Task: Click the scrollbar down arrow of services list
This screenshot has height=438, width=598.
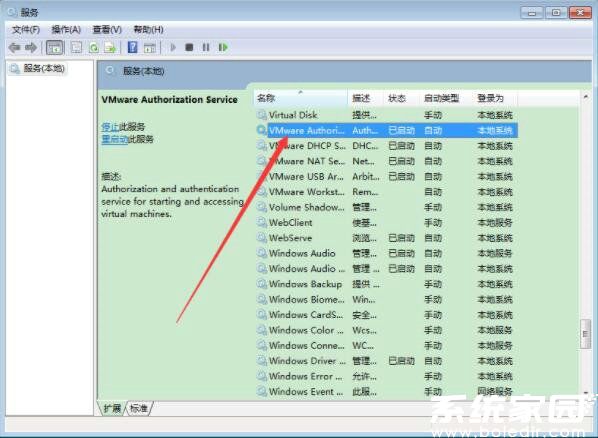Action: click(x=585, y=393)
